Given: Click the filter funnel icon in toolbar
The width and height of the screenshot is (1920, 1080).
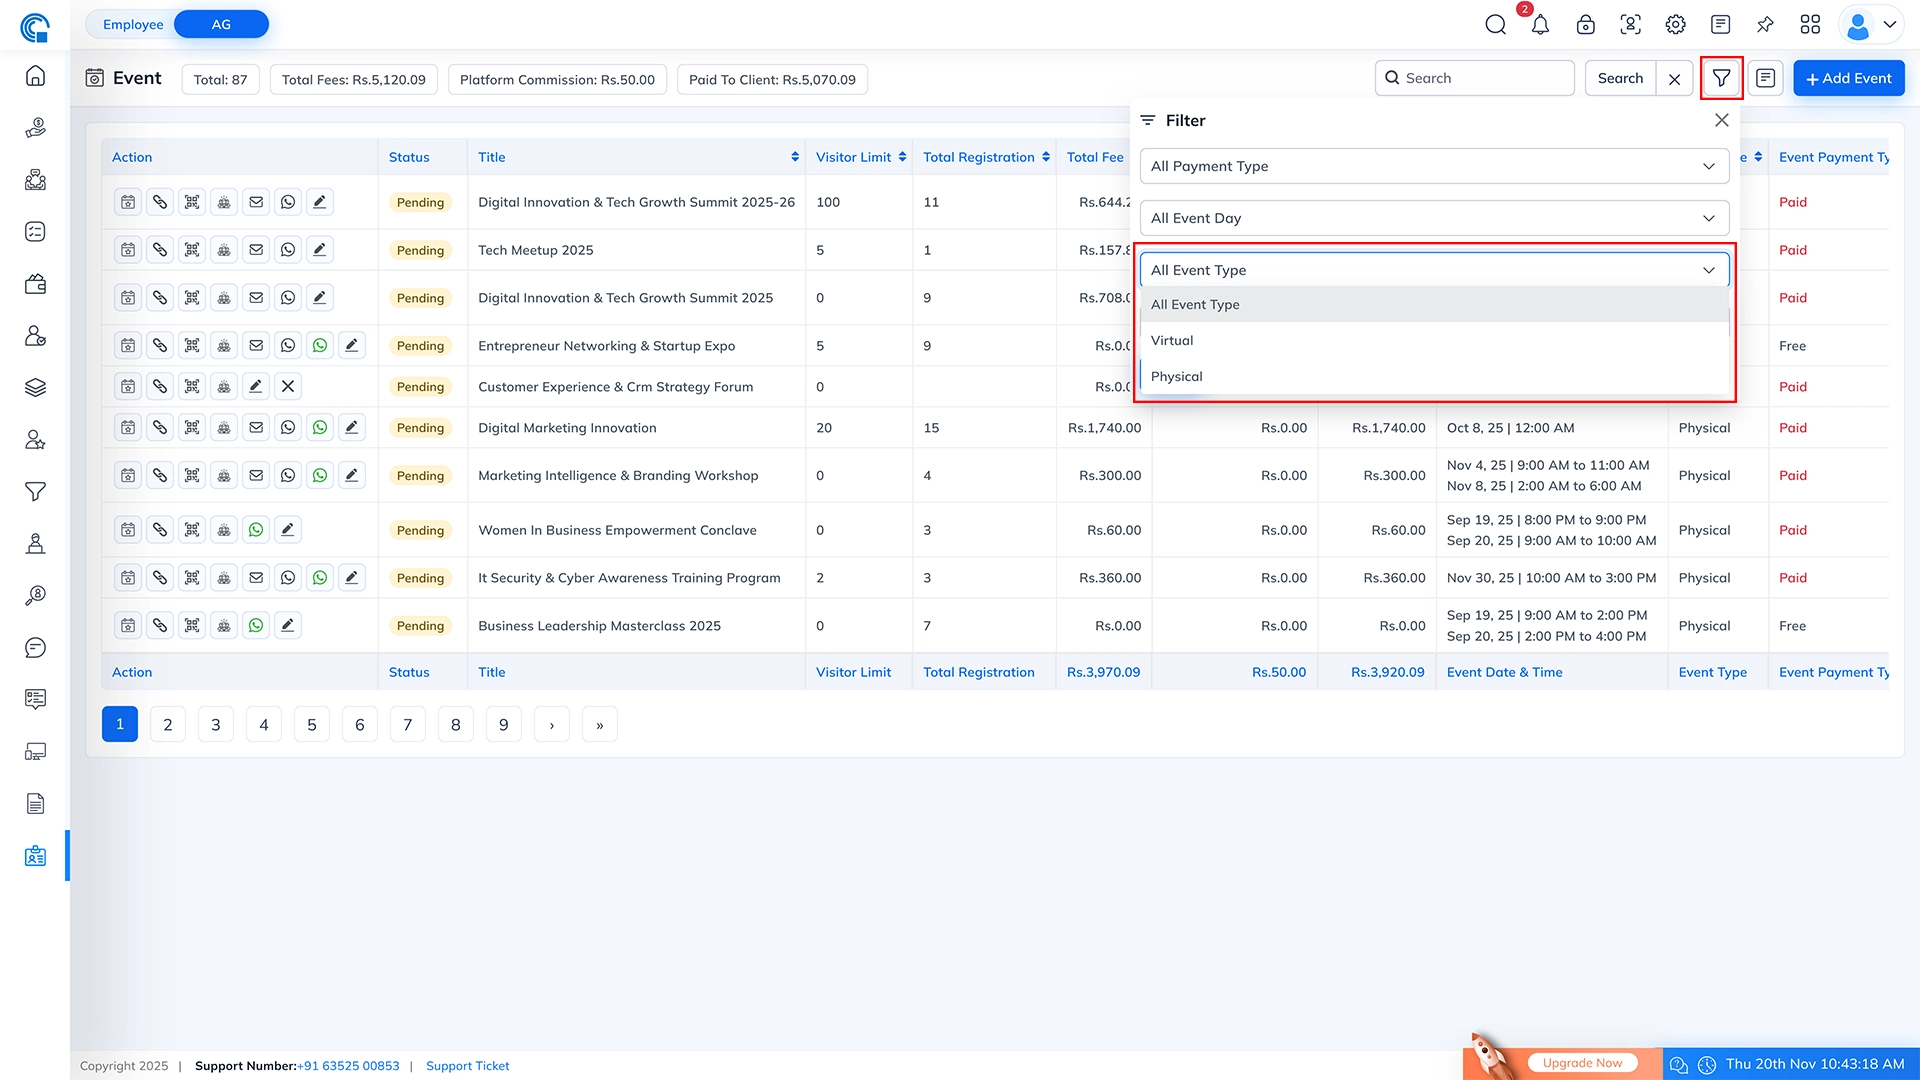Looking at the screenshot, I should tap(1721, 78).
